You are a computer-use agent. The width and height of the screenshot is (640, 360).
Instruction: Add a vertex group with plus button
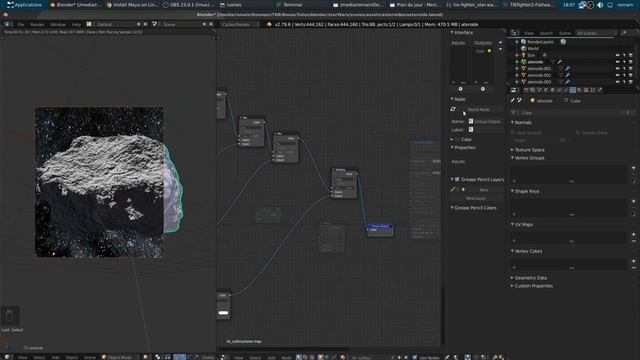click(x=633, y=168)
